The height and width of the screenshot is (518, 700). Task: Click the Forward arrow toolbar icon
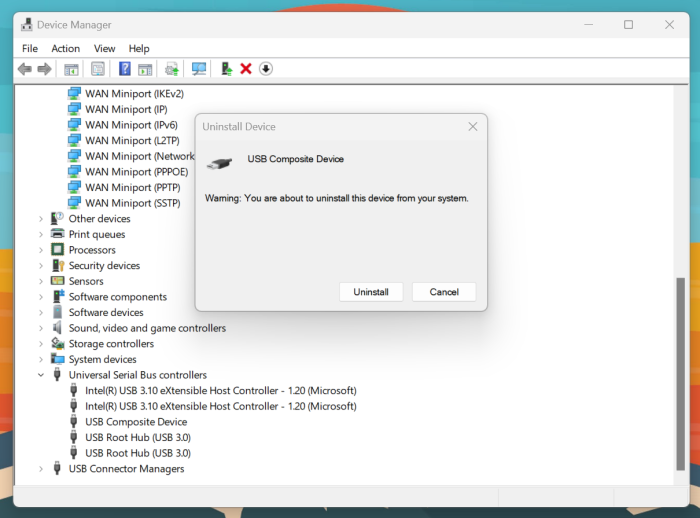44,69
